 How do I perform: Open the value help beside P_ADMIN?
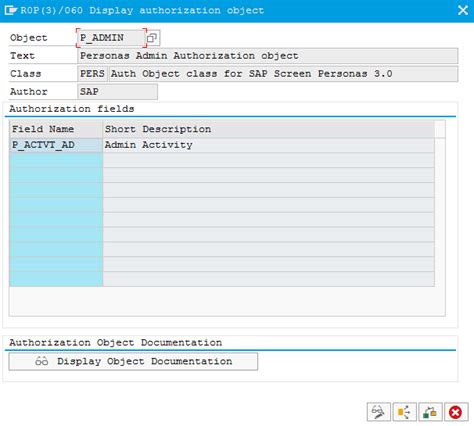(x=152, y=38)
